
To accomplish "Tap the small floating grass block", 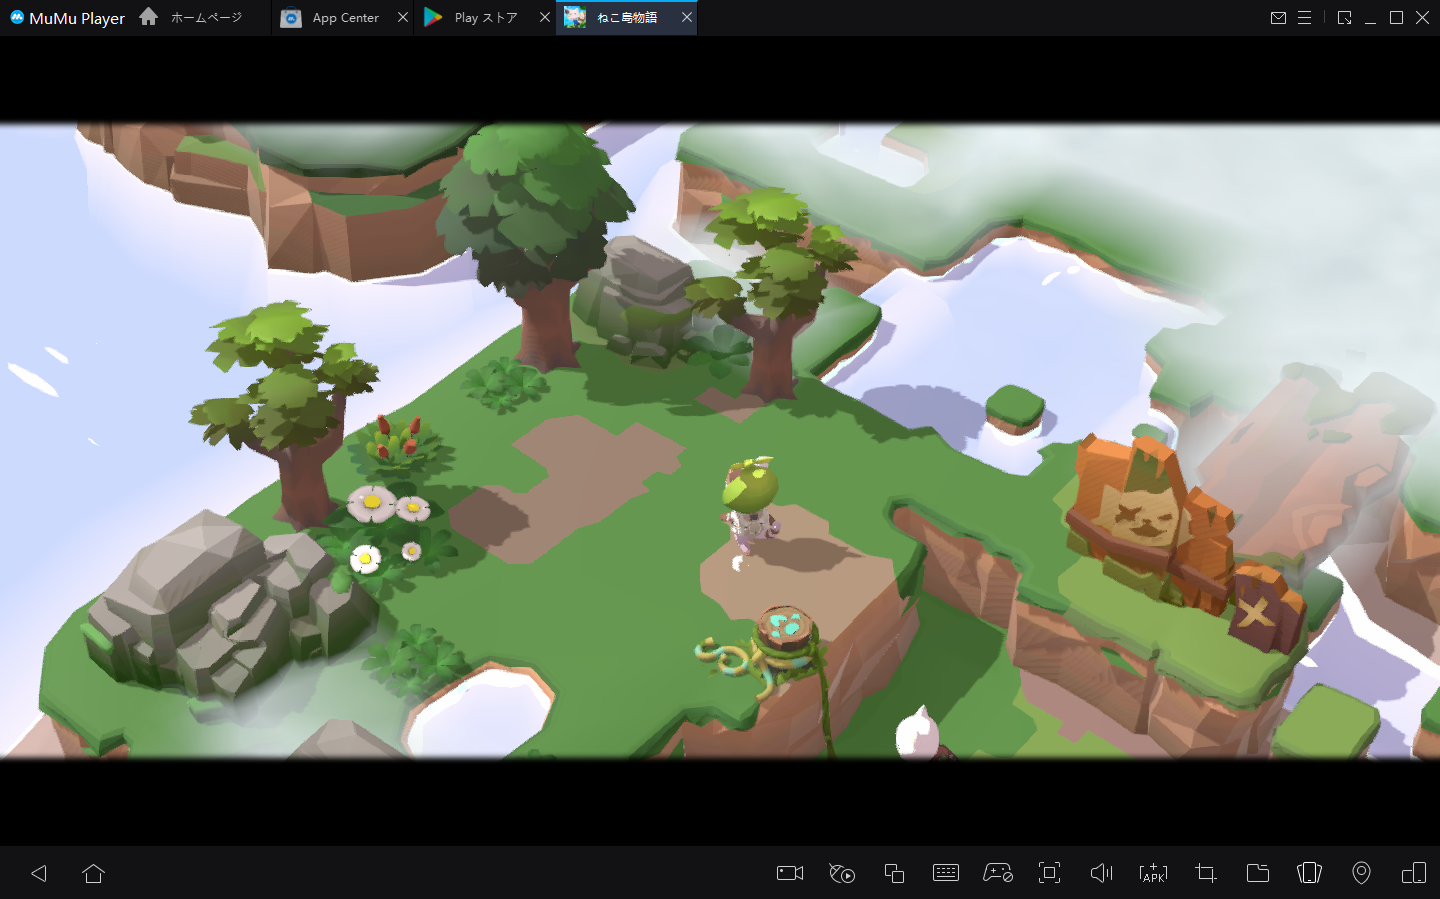I will [1014, 409].
